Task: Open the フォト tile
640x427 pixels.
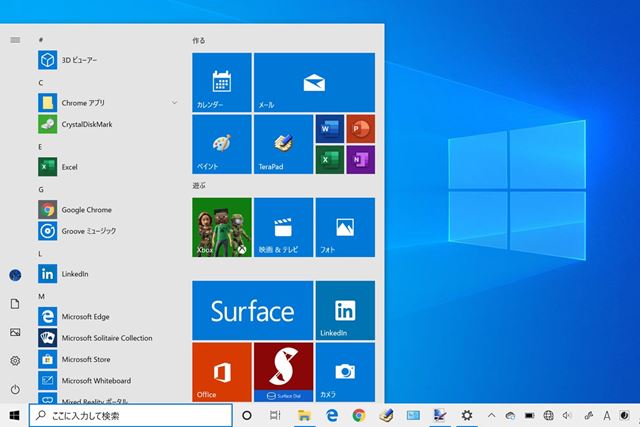Action: pyautogui.click(x=345, y=227)
